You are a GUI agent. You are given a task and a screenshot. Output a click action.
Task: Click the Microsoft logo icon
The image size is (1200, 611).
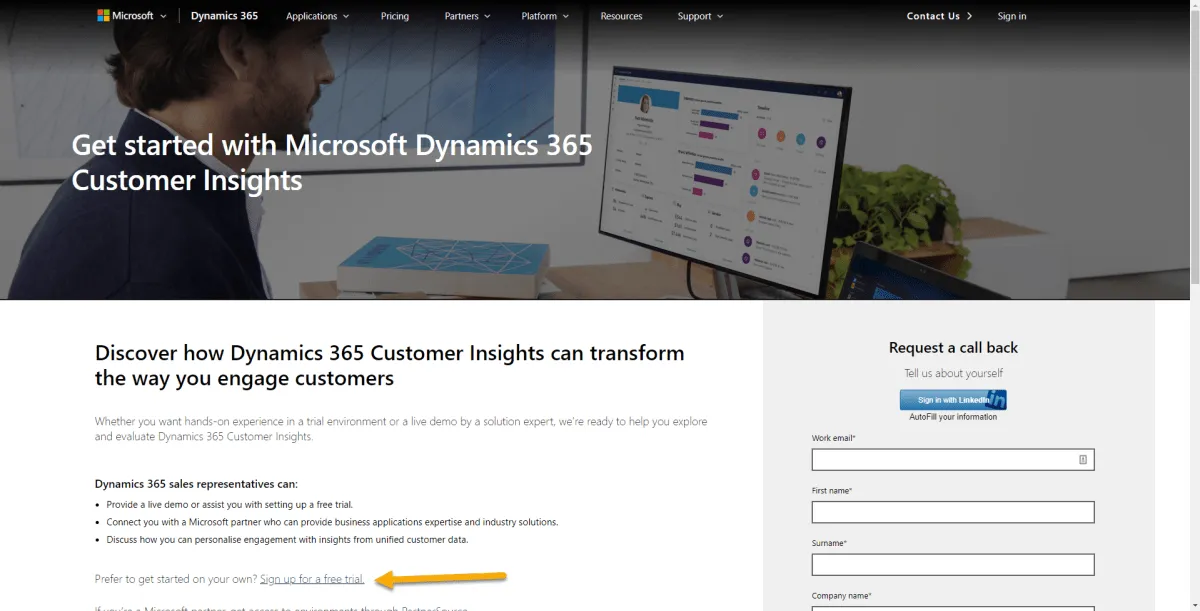click(103, 16)
